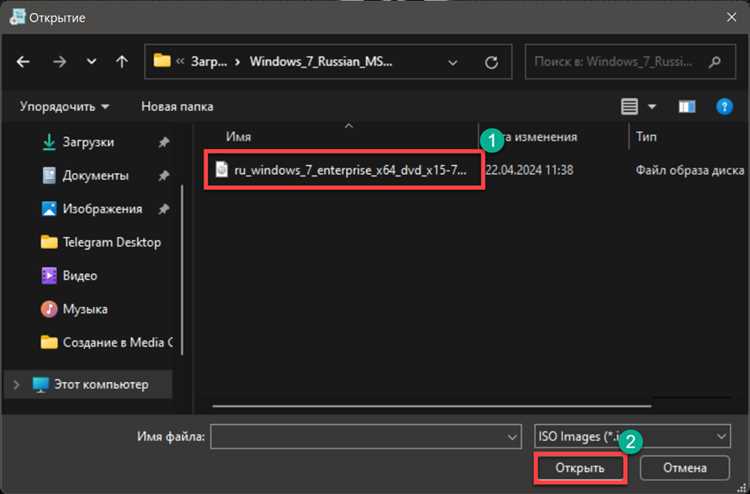The width and height of the screenshot is (750, 494).
Task: Expand the address bar history dropdown
Action: point(452,62)
